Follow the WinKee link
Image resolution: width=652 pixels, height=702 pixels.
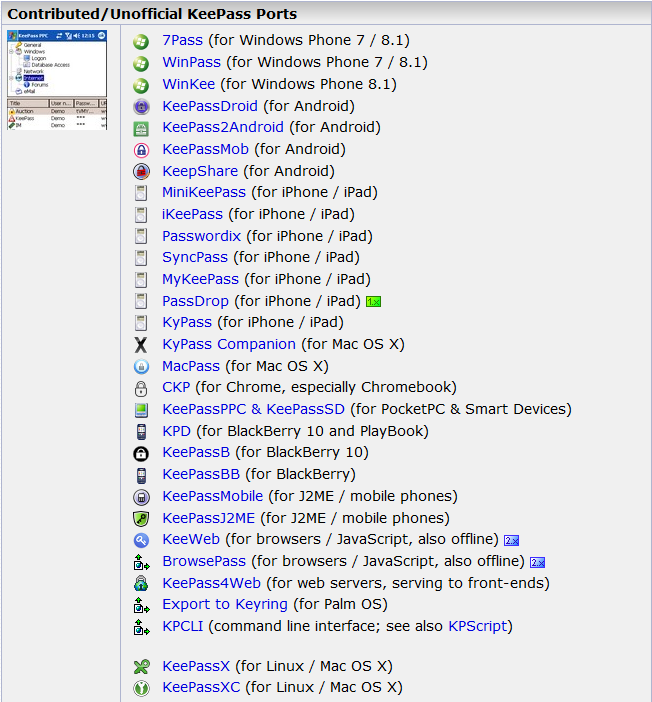tap(189, 84)
